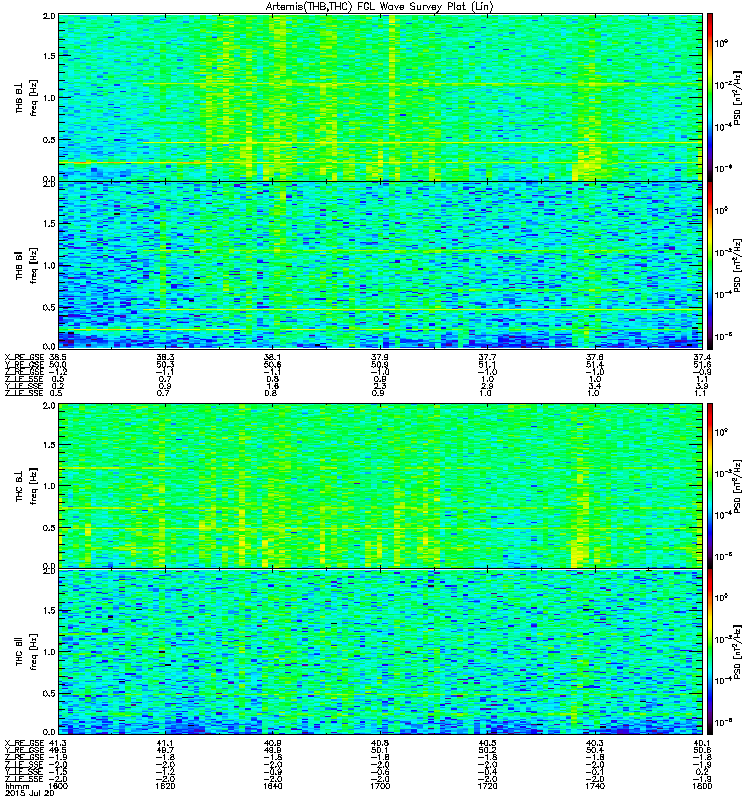750x800 pixels.
Task: Click the date label '2015 Jul 20'
Action: coord(30,793)
